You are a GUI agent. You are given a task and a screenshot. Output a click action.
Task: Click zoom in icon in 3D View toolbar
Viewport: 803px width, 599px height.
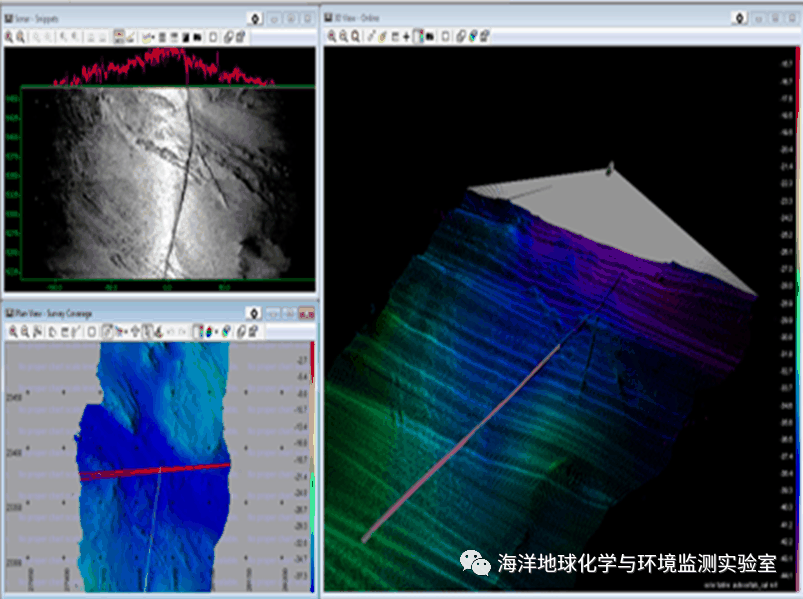[332, 36]
